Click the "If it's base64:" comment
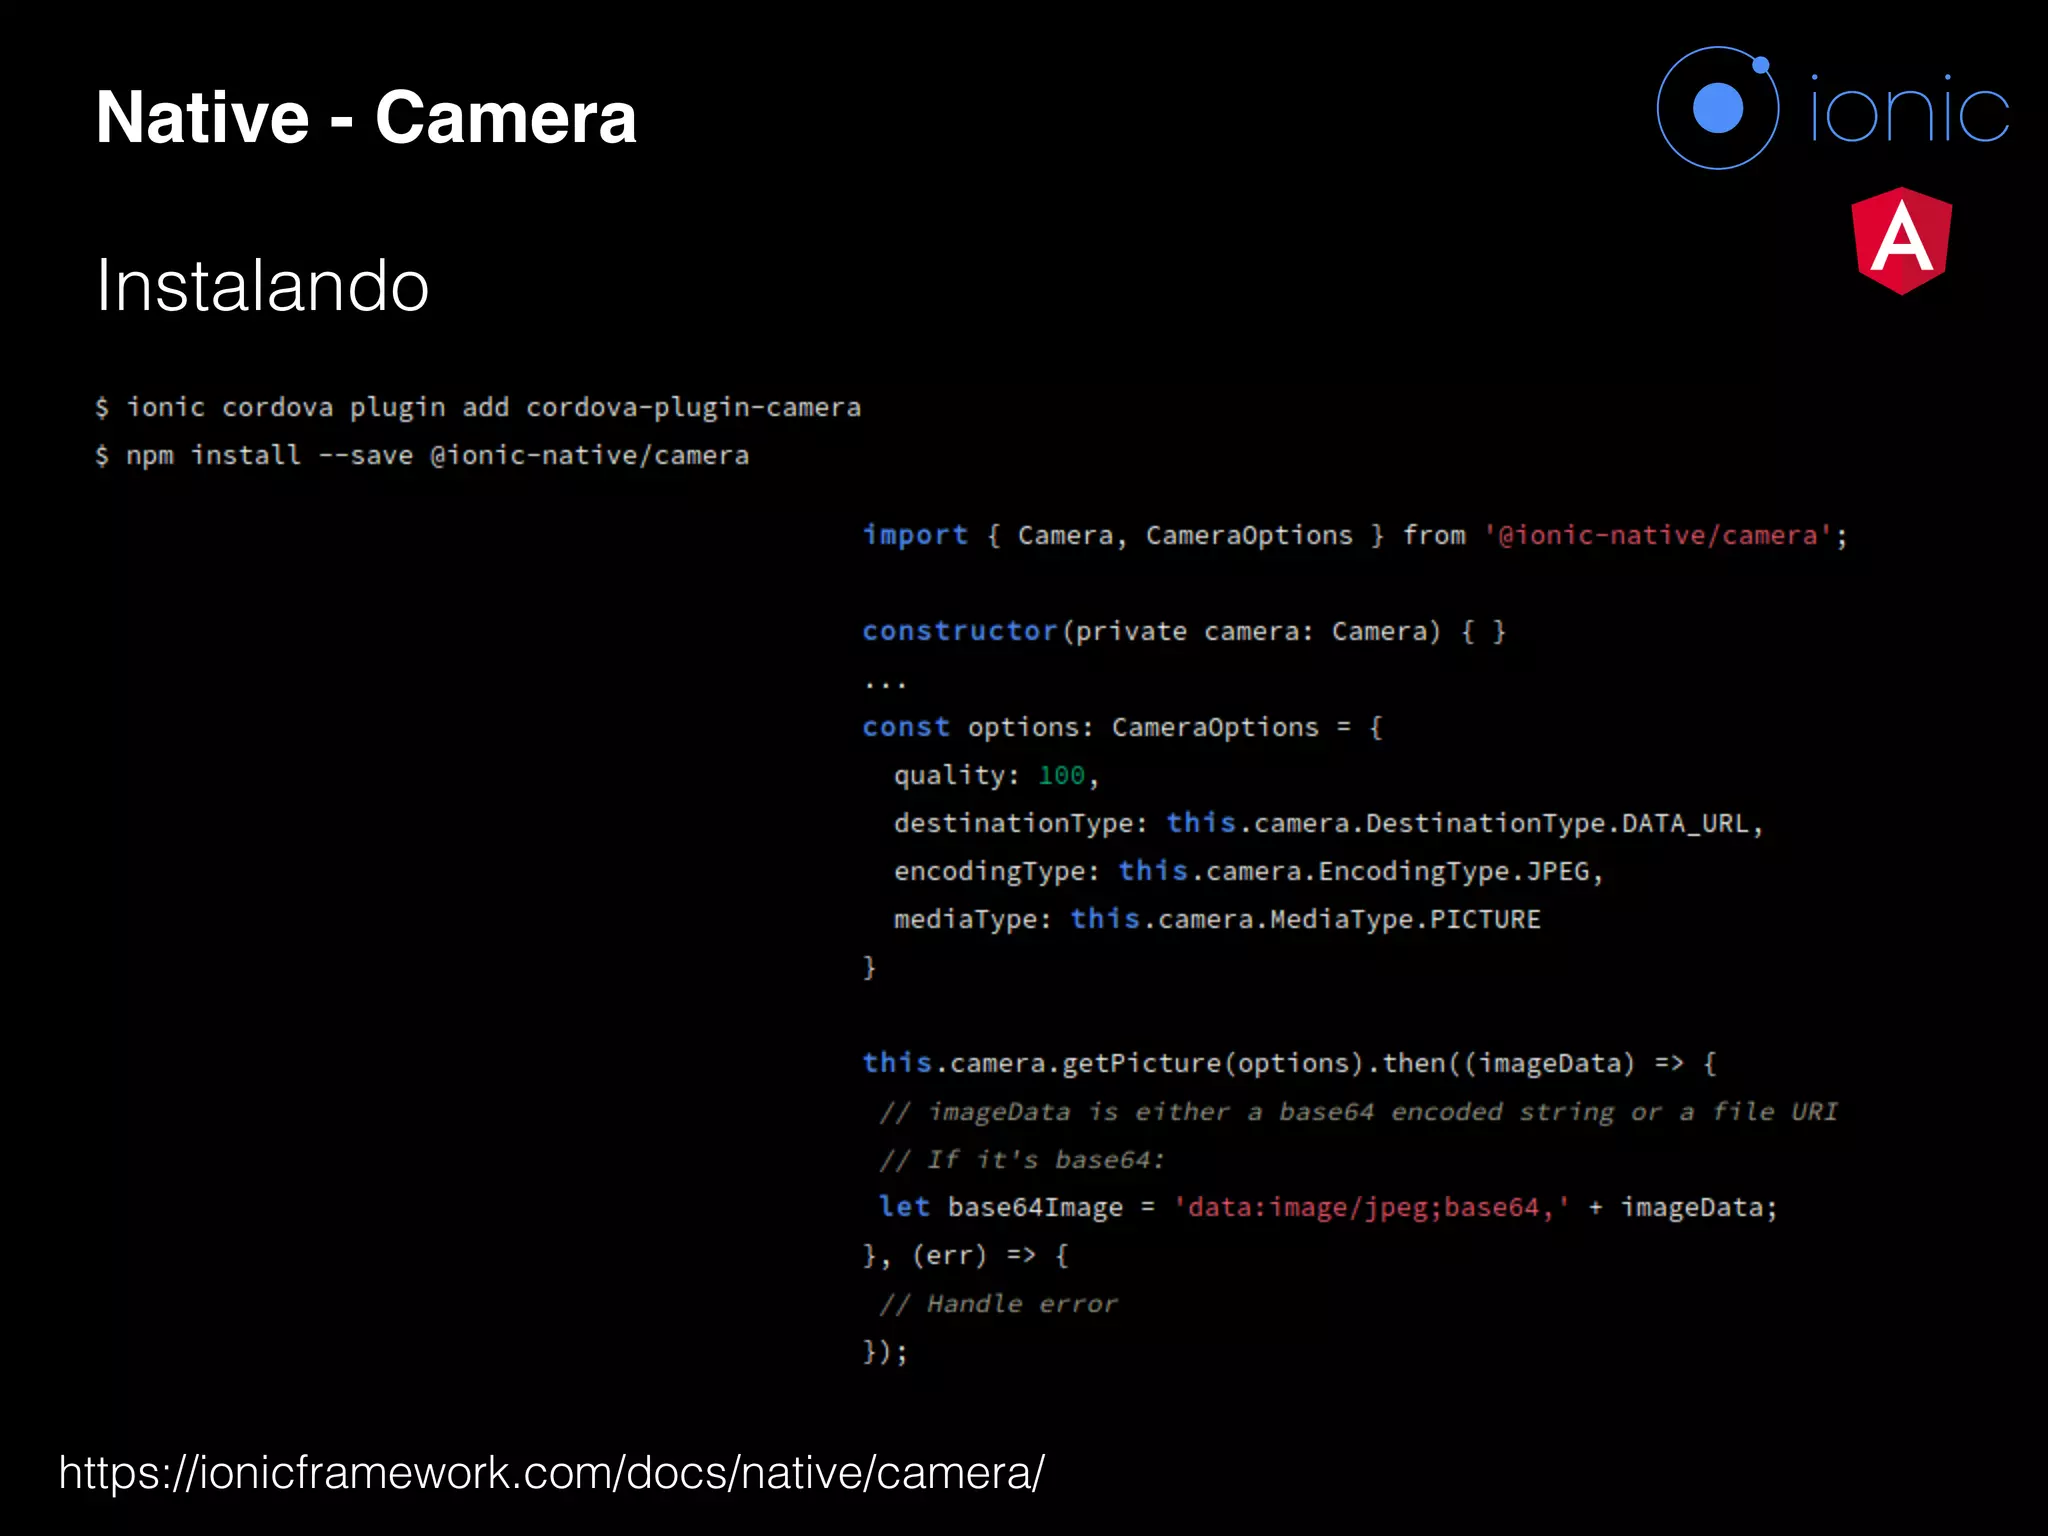The image size is (2048, 1536). 1022,1160
